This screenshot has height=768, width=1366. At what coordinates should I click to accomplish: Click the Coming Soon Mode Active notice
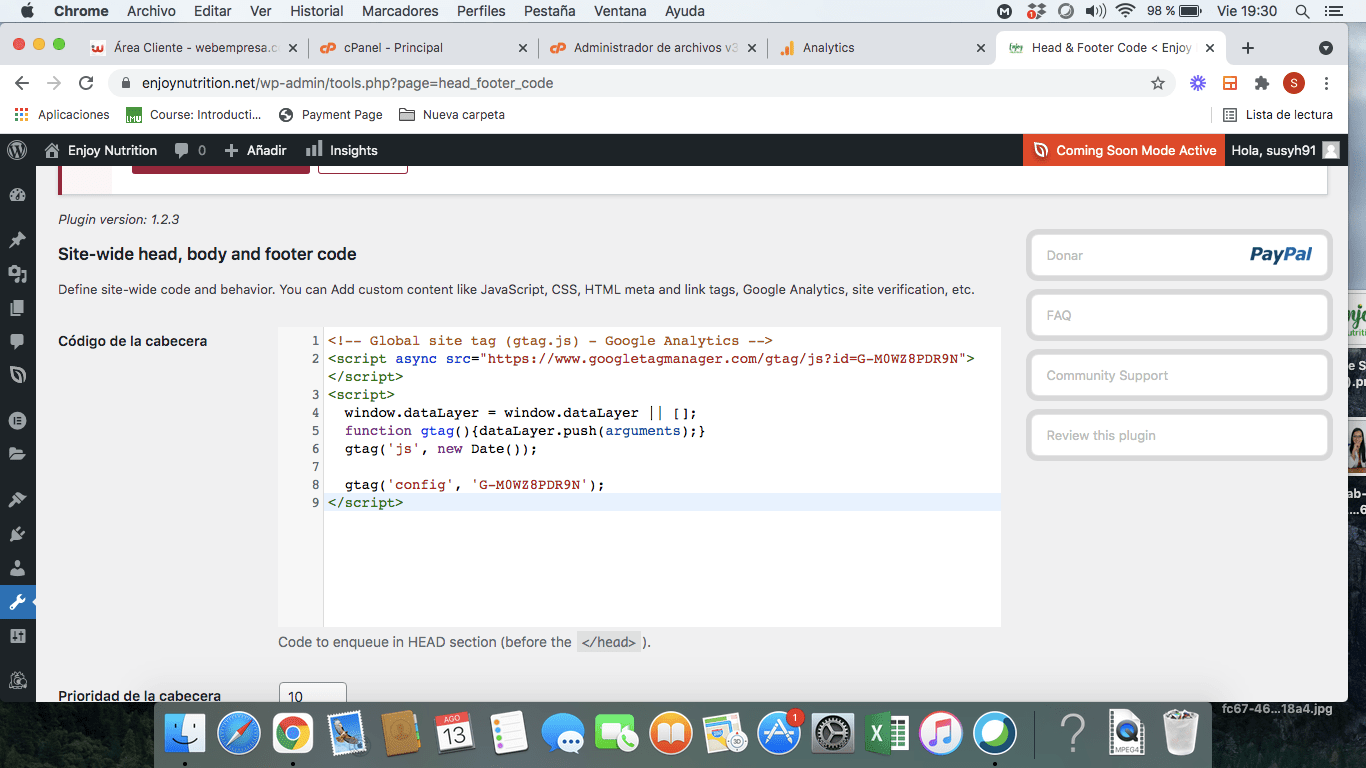click(x=1123, y=150)
